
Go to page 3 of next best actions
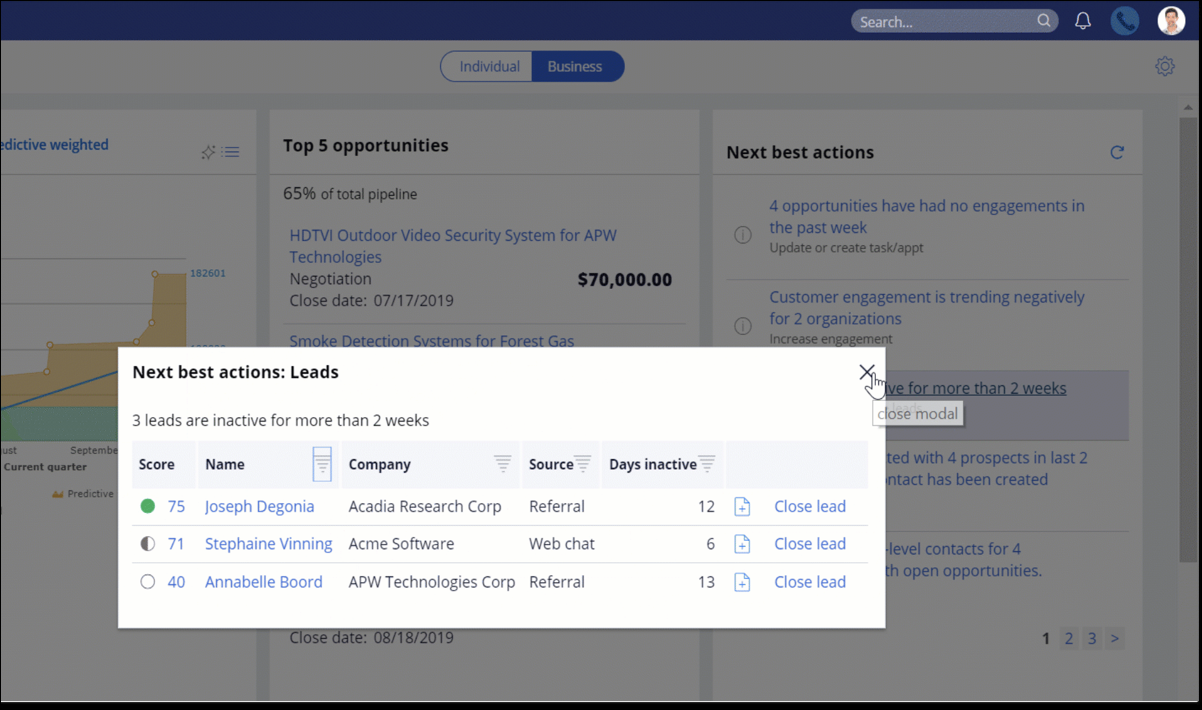coord(1092,638)
